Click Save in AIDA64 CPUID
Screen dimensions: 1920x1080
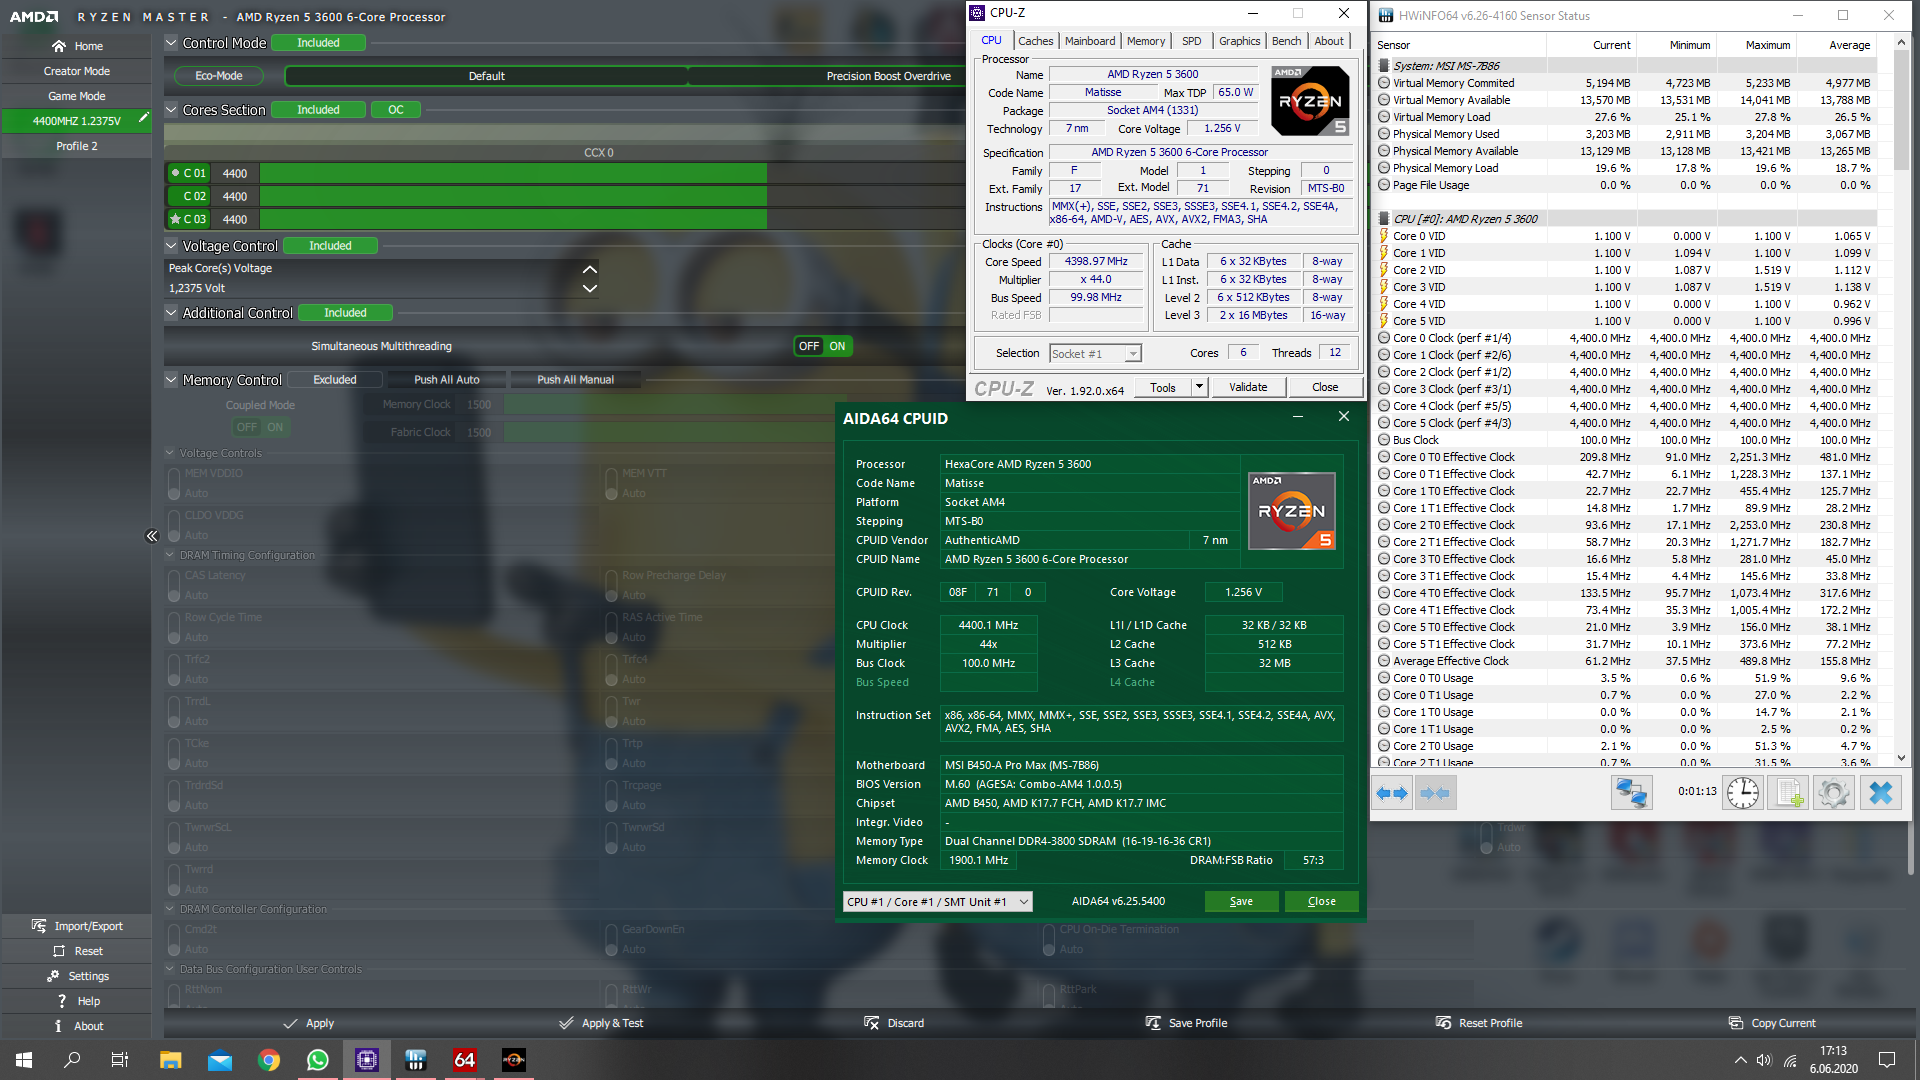pos(1241,902)
